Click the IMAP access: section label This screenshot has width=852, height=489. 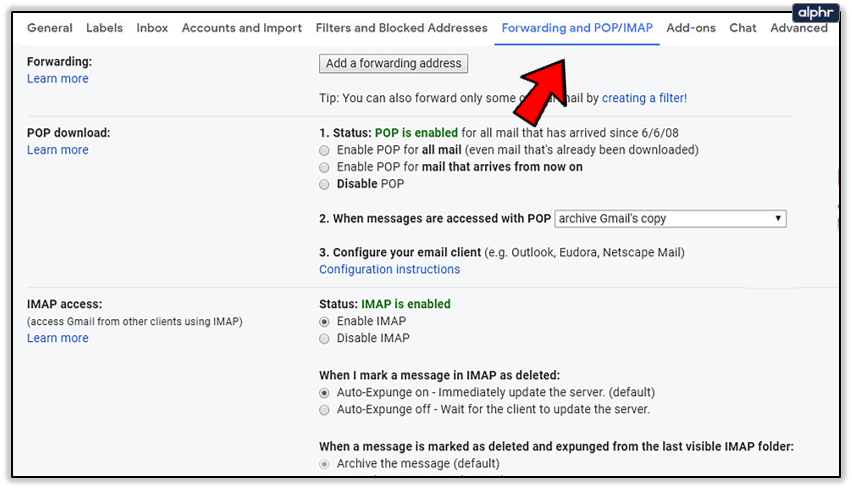(65, 304)
